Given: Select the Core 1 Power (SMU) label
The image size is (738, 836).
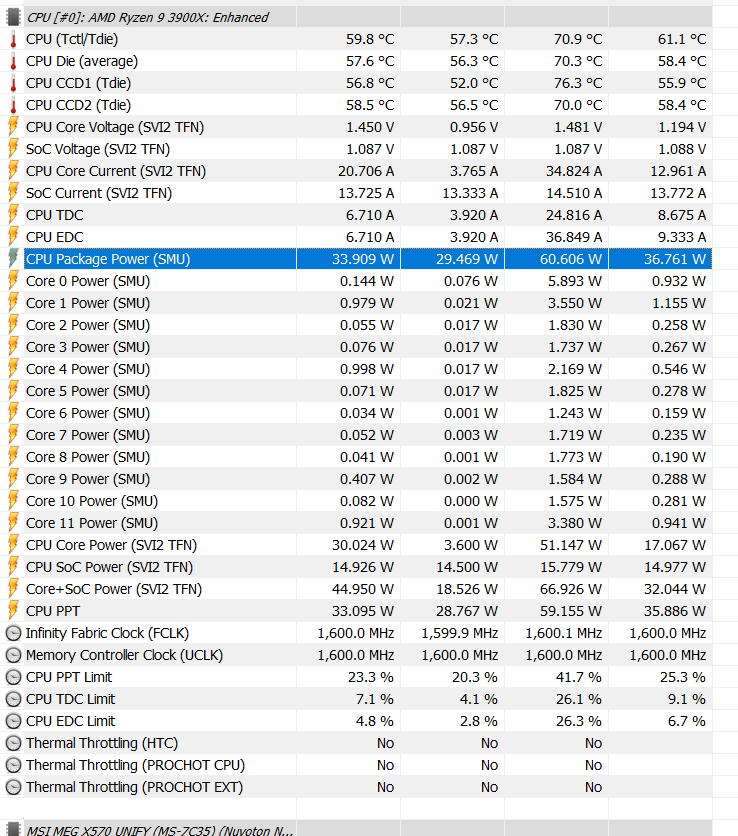Looking at the screenshot, I should 88,303.
